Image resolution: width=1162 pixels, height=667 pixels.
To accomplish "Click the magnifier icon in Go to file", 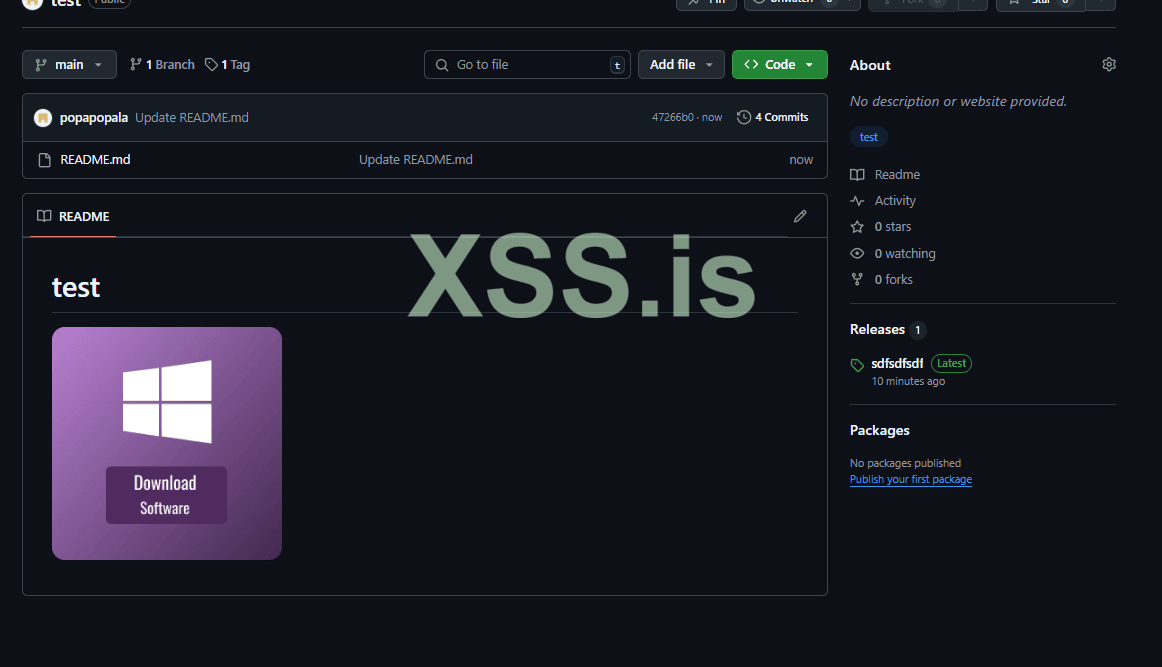I will pyautogui.click(x=442, y=65).
